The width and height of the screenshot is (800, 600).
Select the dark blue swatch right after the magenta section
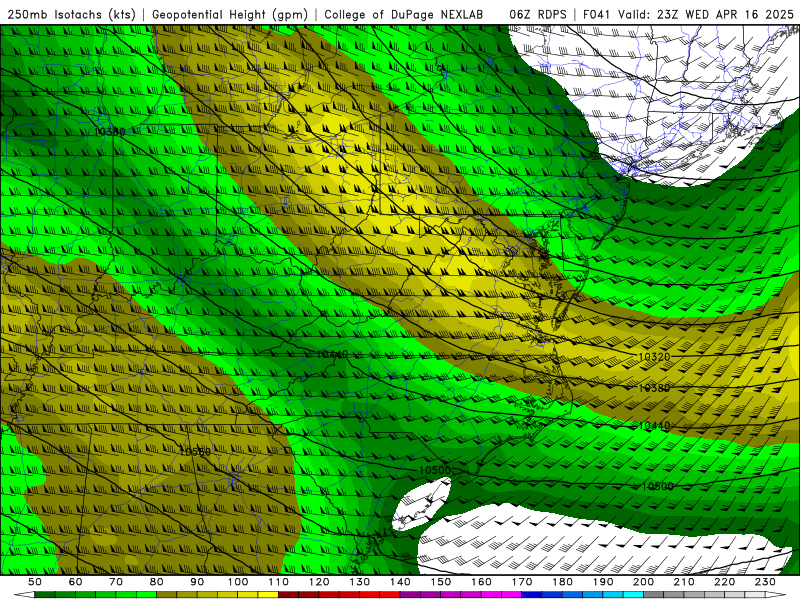[531, 593]
